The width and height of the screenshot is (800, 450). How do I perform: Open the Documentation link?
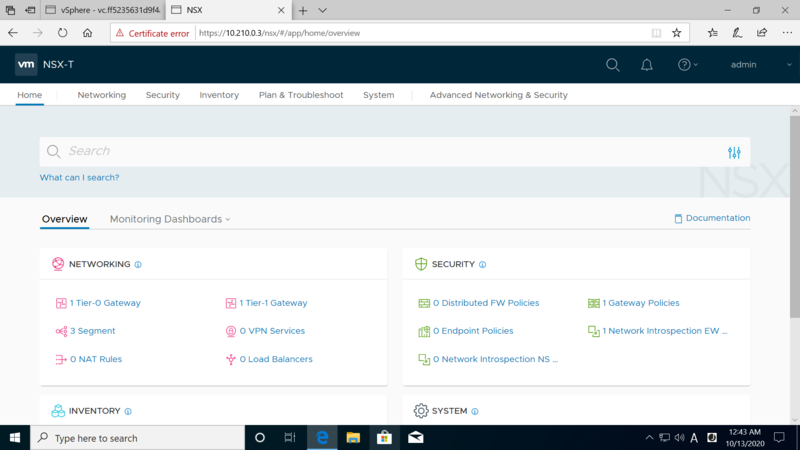[x=712, y=218]
